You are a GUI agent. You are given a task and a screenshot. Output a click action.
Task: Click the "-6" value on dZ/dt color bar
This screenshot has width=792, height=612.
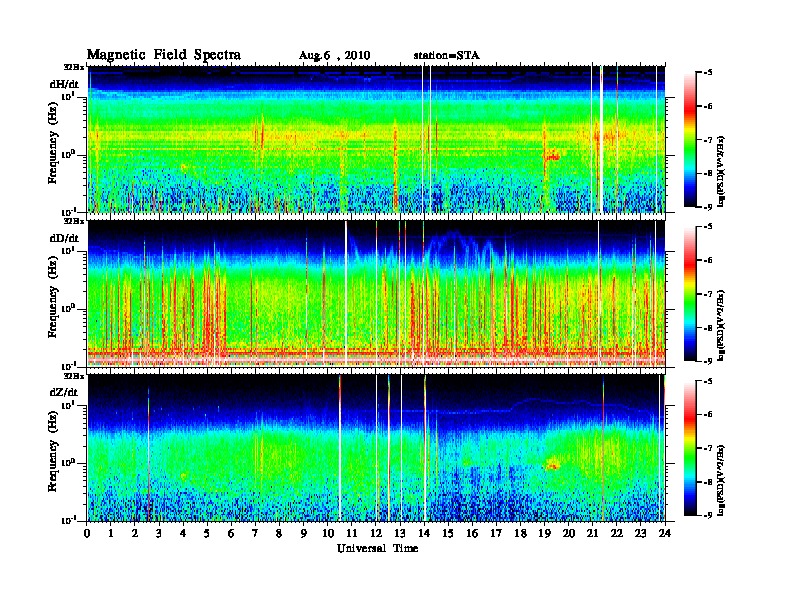[x=708, y=414]
